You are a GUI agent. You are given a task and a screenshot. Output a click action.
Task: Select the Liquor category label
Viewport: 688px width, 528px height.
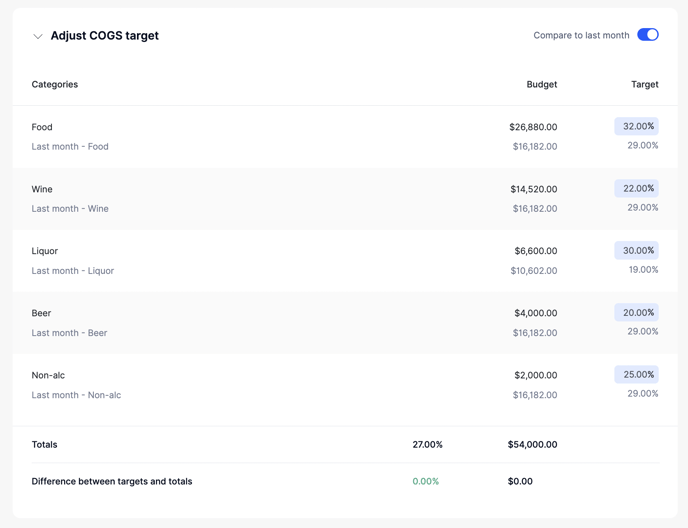pyautogui.click(x=45, y=251)
